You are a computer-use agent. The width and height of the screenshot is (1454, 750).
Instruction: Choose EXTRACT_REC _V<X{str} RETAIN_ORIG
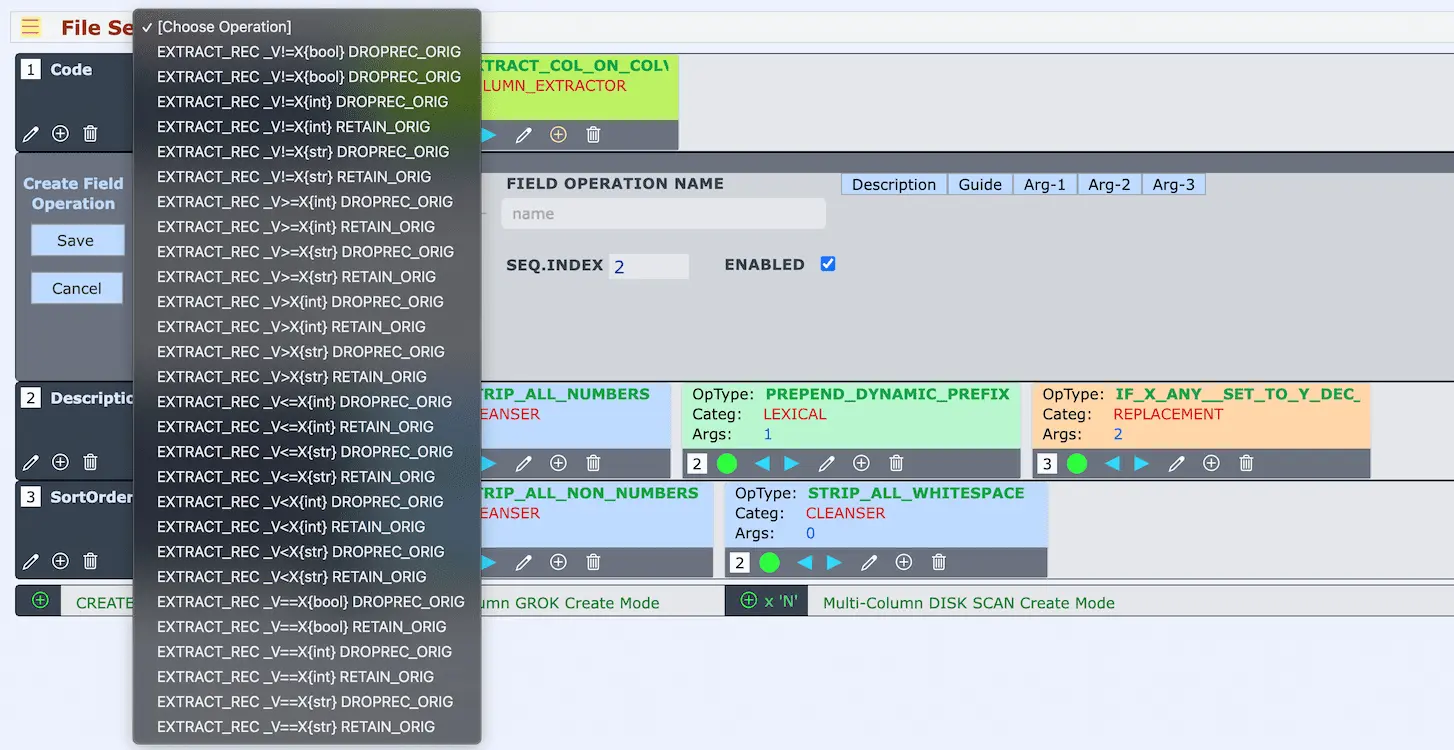307,577
